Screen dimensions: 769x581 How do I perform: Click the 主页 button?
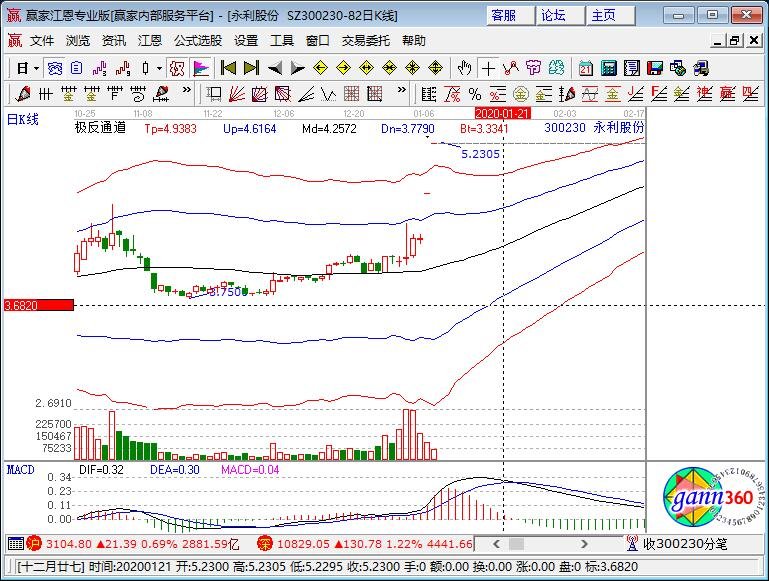(x=610, y=16)
